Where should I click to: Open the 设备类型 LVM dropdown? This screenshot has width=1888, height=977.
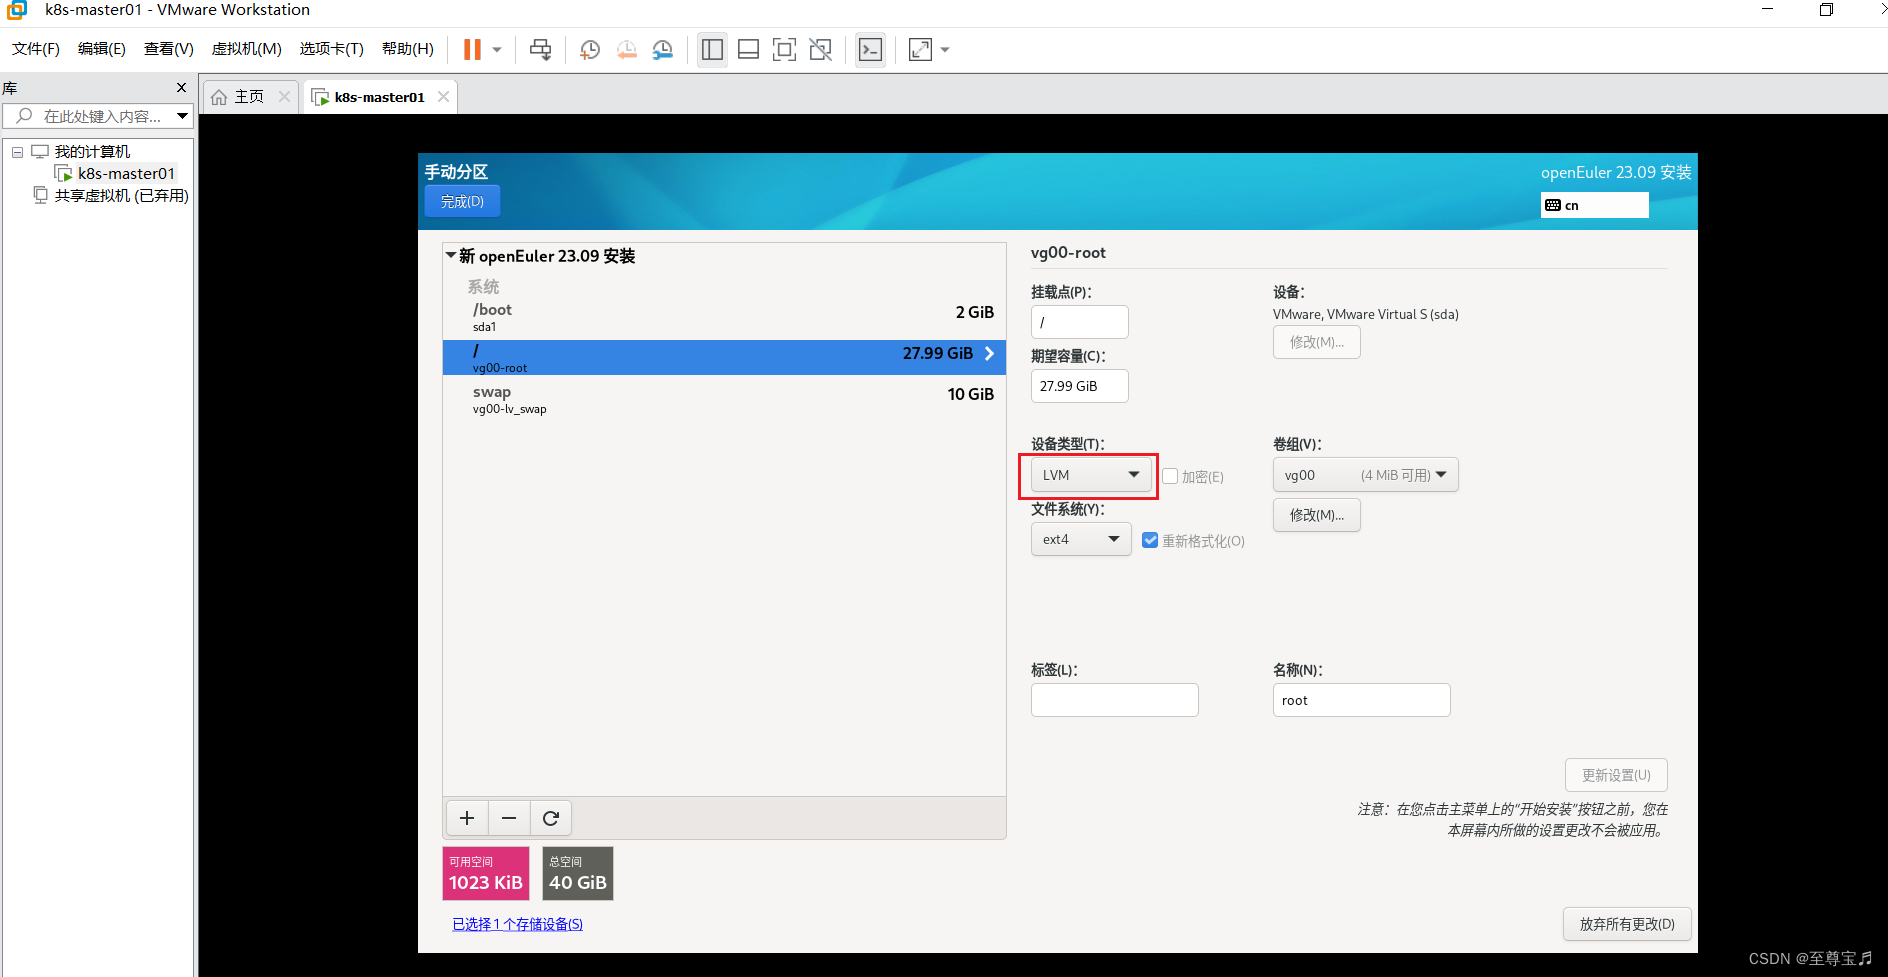click(x=1089, y=474)
